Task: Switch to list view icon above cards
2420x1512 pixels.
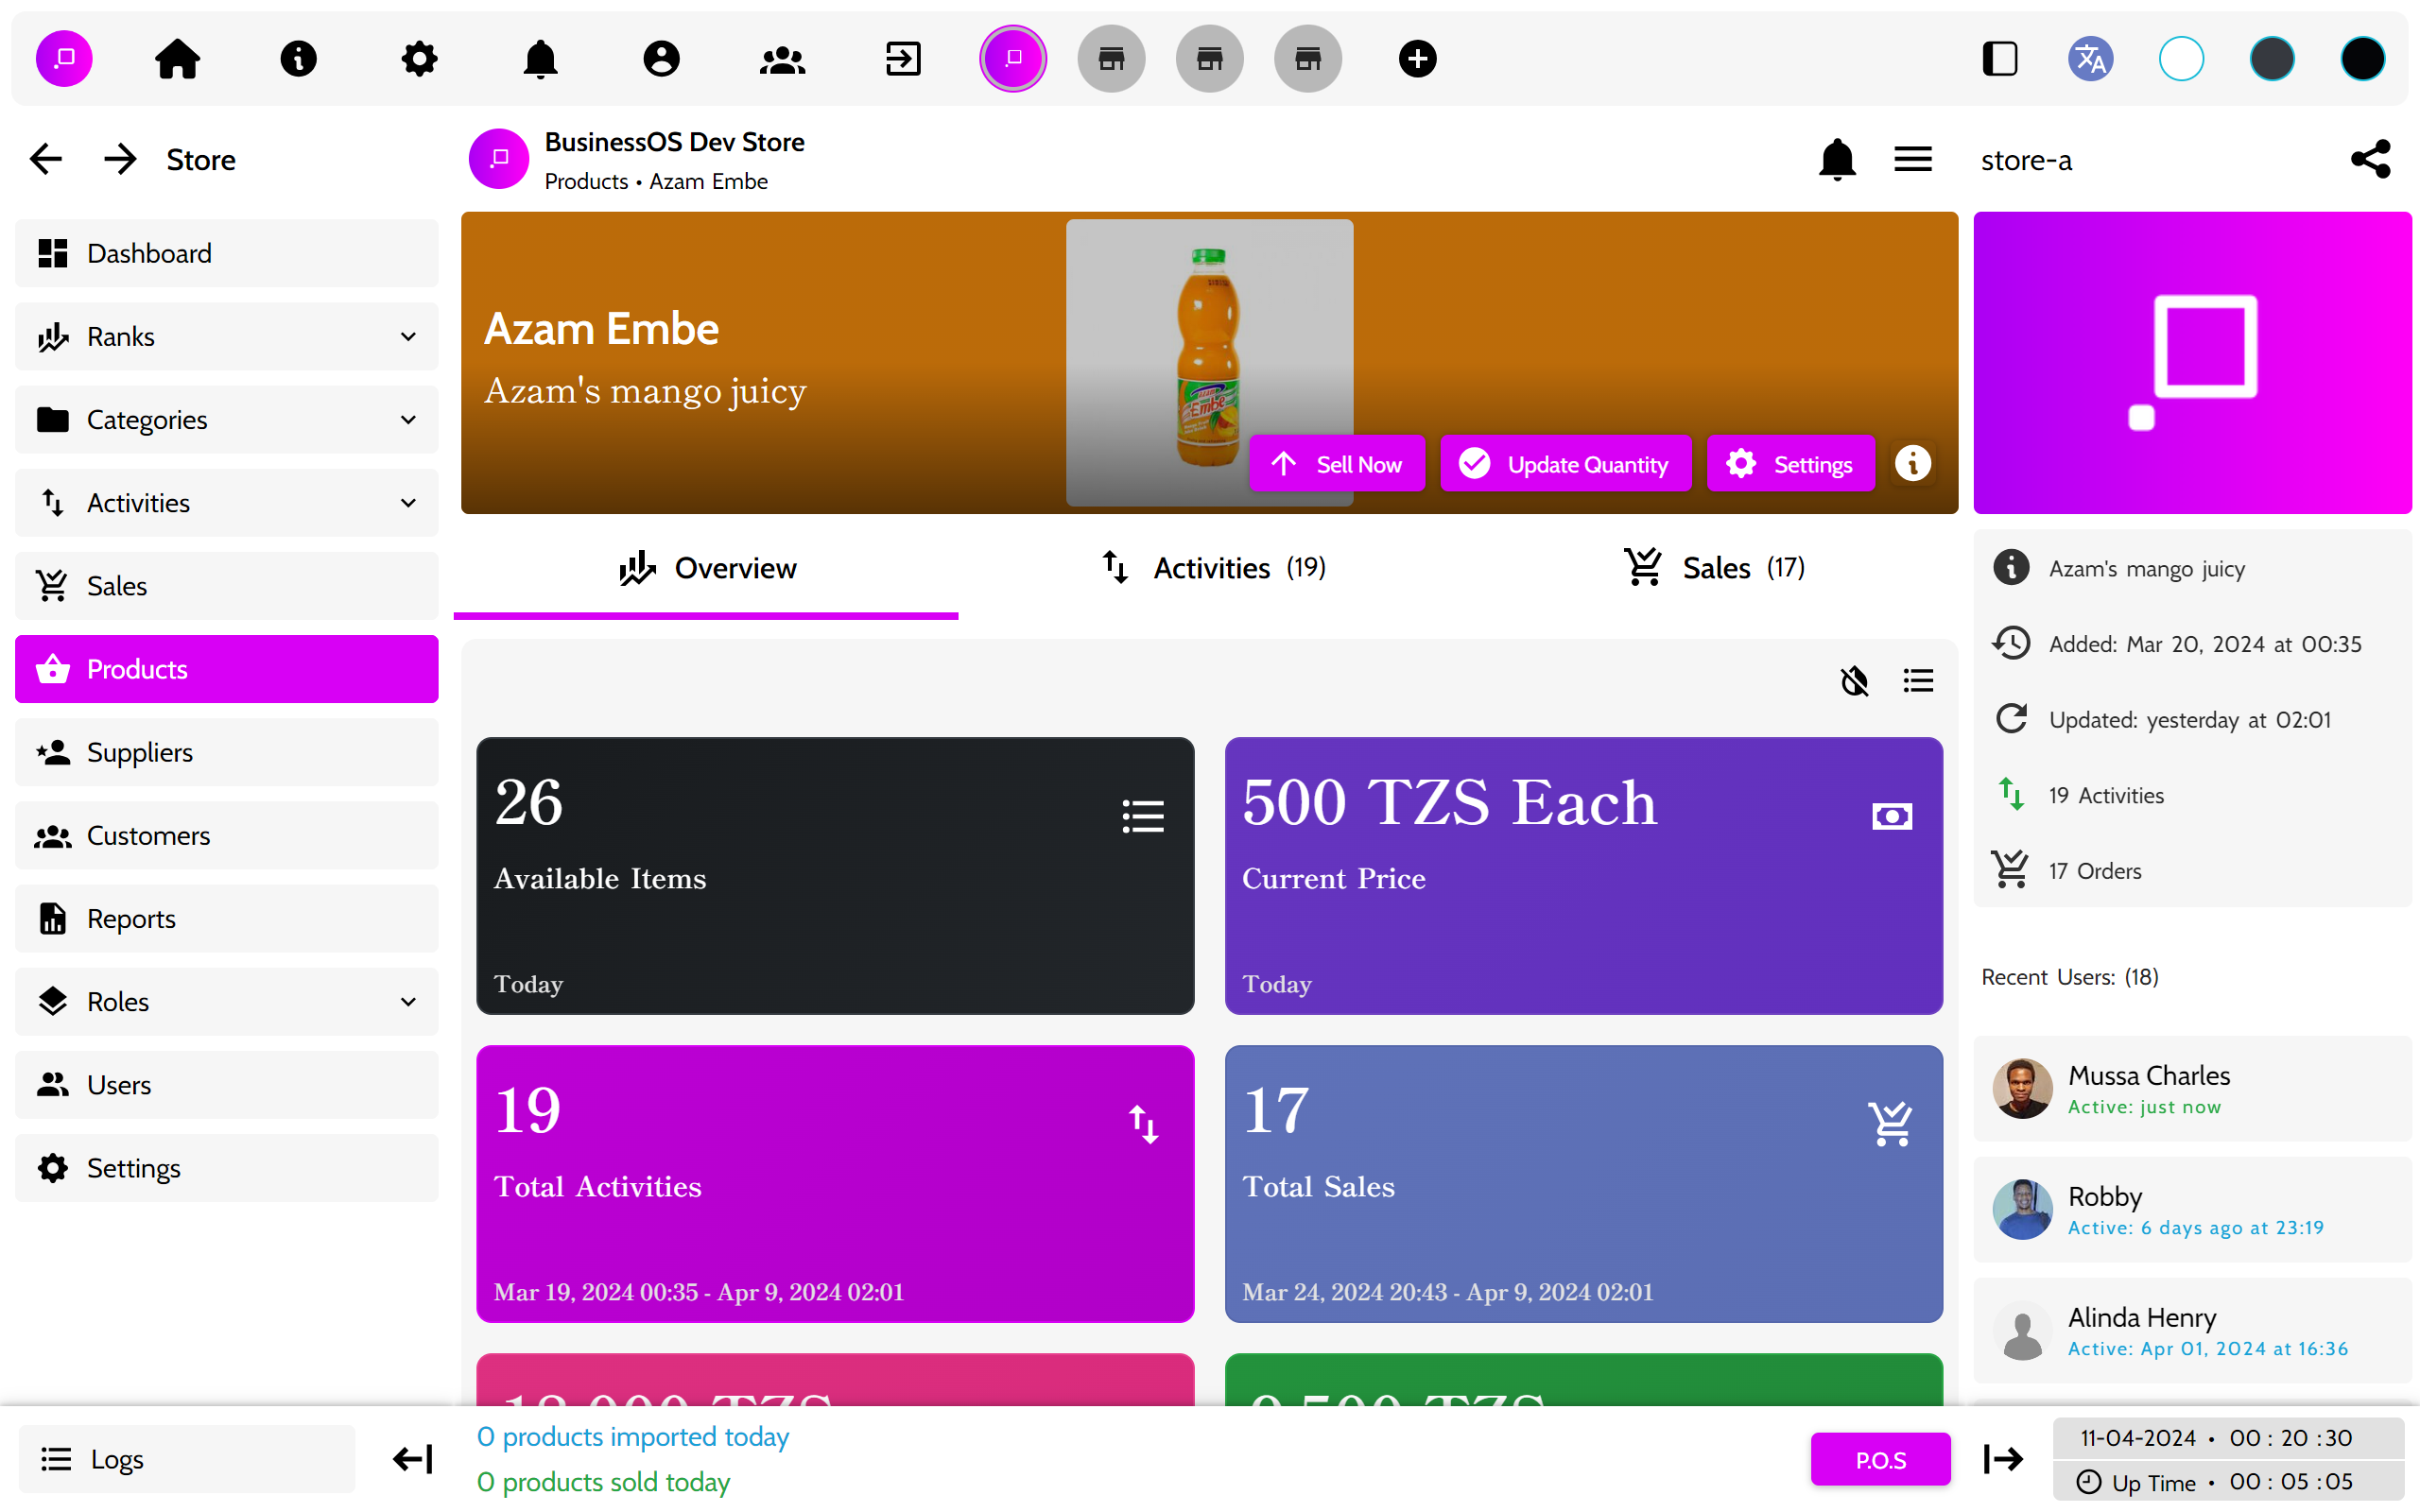Action: click(1918, 681)
